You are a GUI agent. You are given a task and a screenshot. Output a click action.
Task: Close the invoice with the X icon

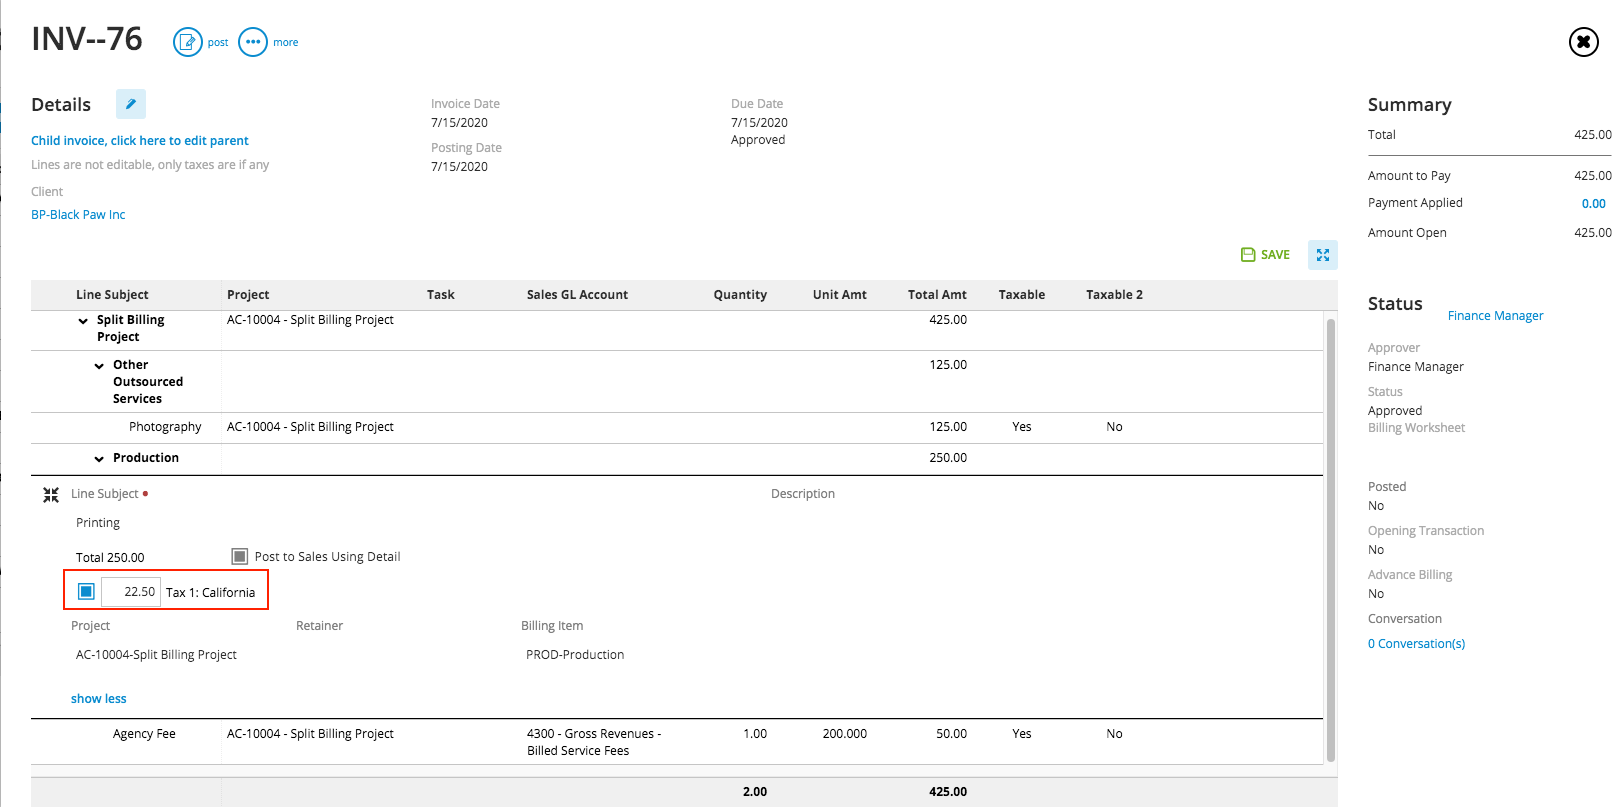[x=1583, y=42]
